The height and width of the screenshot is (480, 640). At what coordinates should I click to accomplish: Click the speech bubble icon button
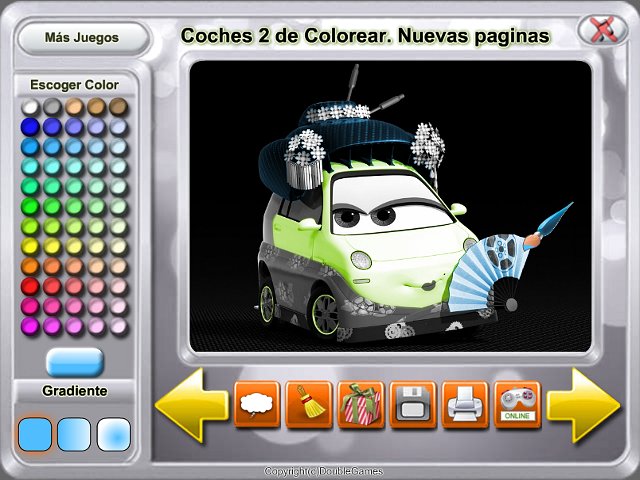point(257,404)
